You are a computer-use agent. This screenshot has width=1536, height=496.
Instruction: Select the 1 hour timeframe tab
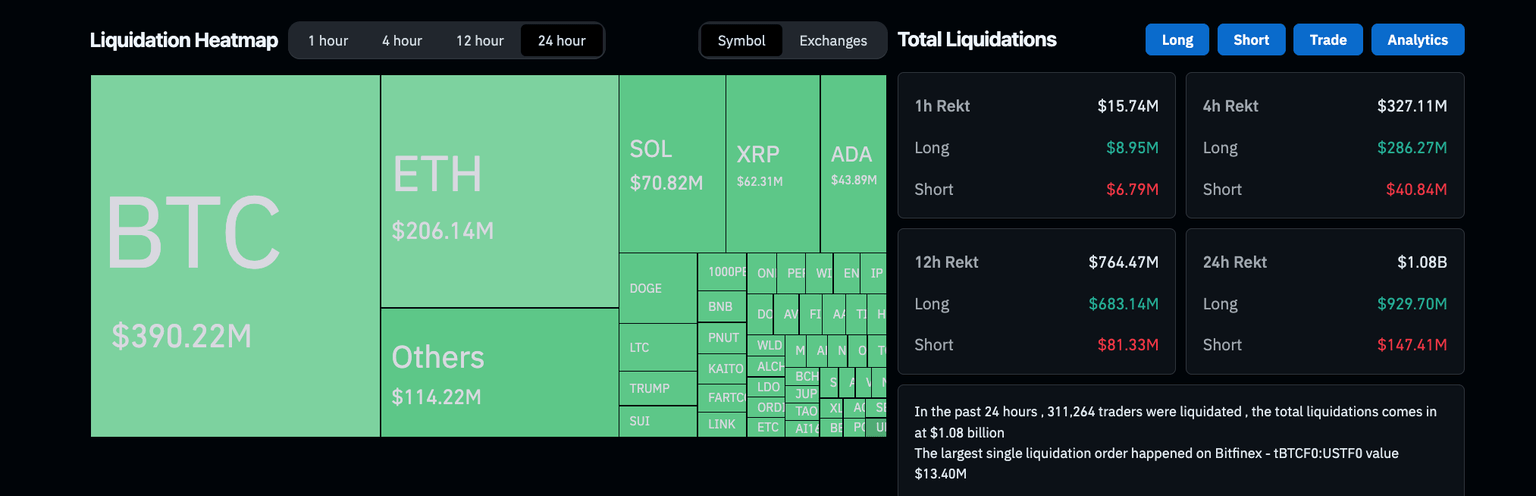coord(328,41)
